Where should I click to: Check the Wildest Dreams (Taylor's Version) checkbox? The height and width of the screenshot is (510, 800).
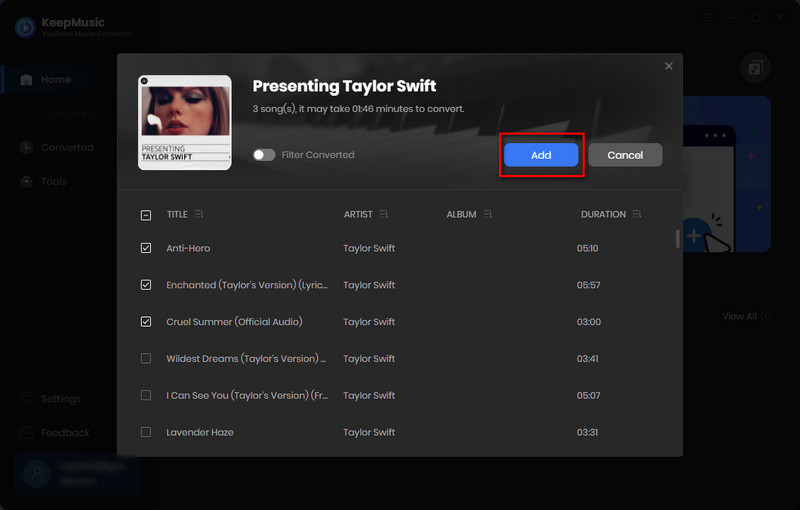pyautogui.click(x=146, y=359)
